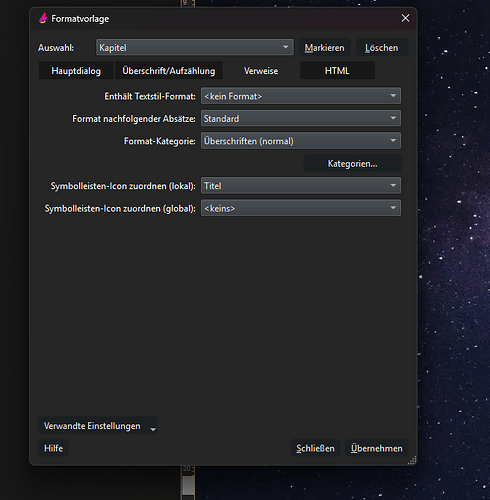The height and width of the screenshot is (500, 490).
Task: Switch to the Hauptdialog tab
Action: pyautogui.click(x=76, y=70)
